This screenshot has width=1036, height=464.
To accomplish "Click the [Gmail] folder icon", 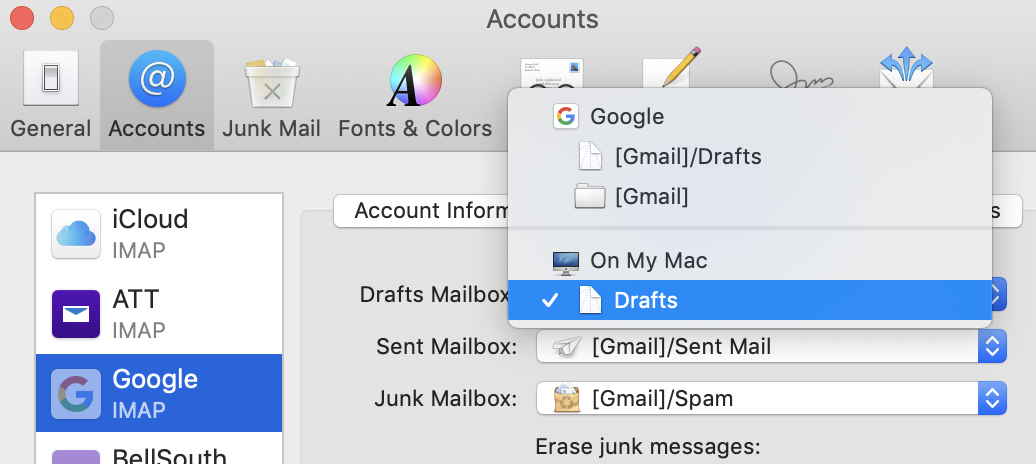I will coord(590,197).
